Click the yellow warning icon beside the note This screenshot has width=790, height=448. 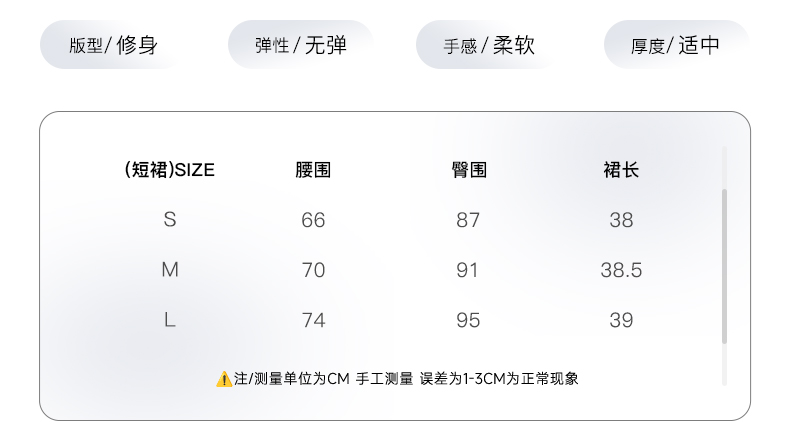224,379
